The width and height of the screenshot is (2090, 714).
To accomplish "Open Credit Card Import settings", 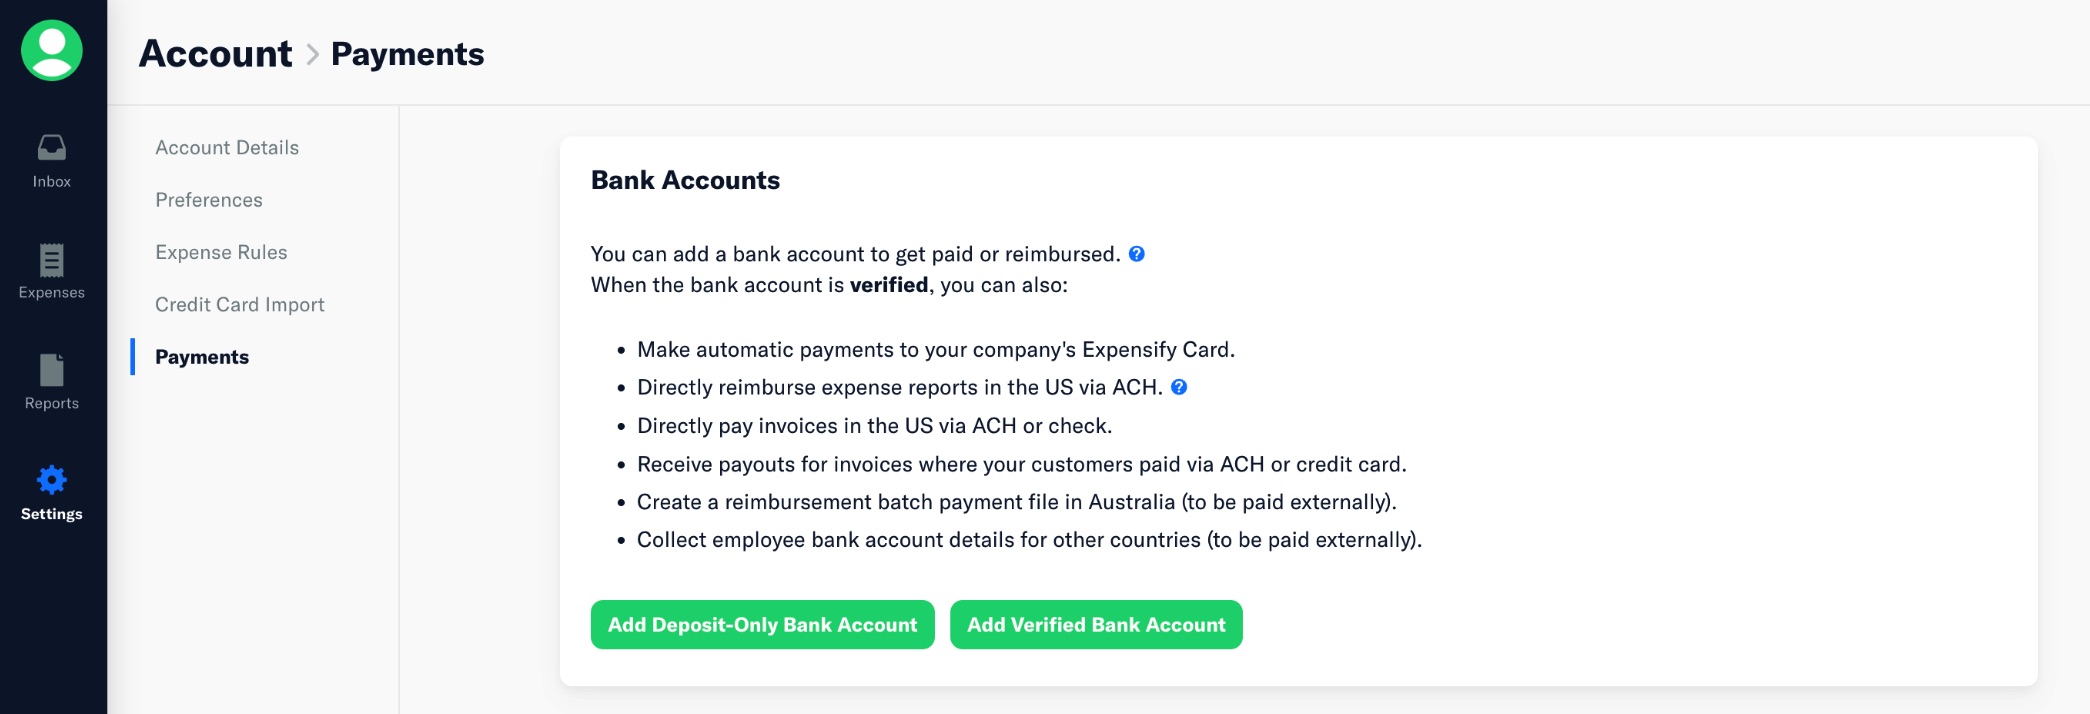I will coord(239,304).
